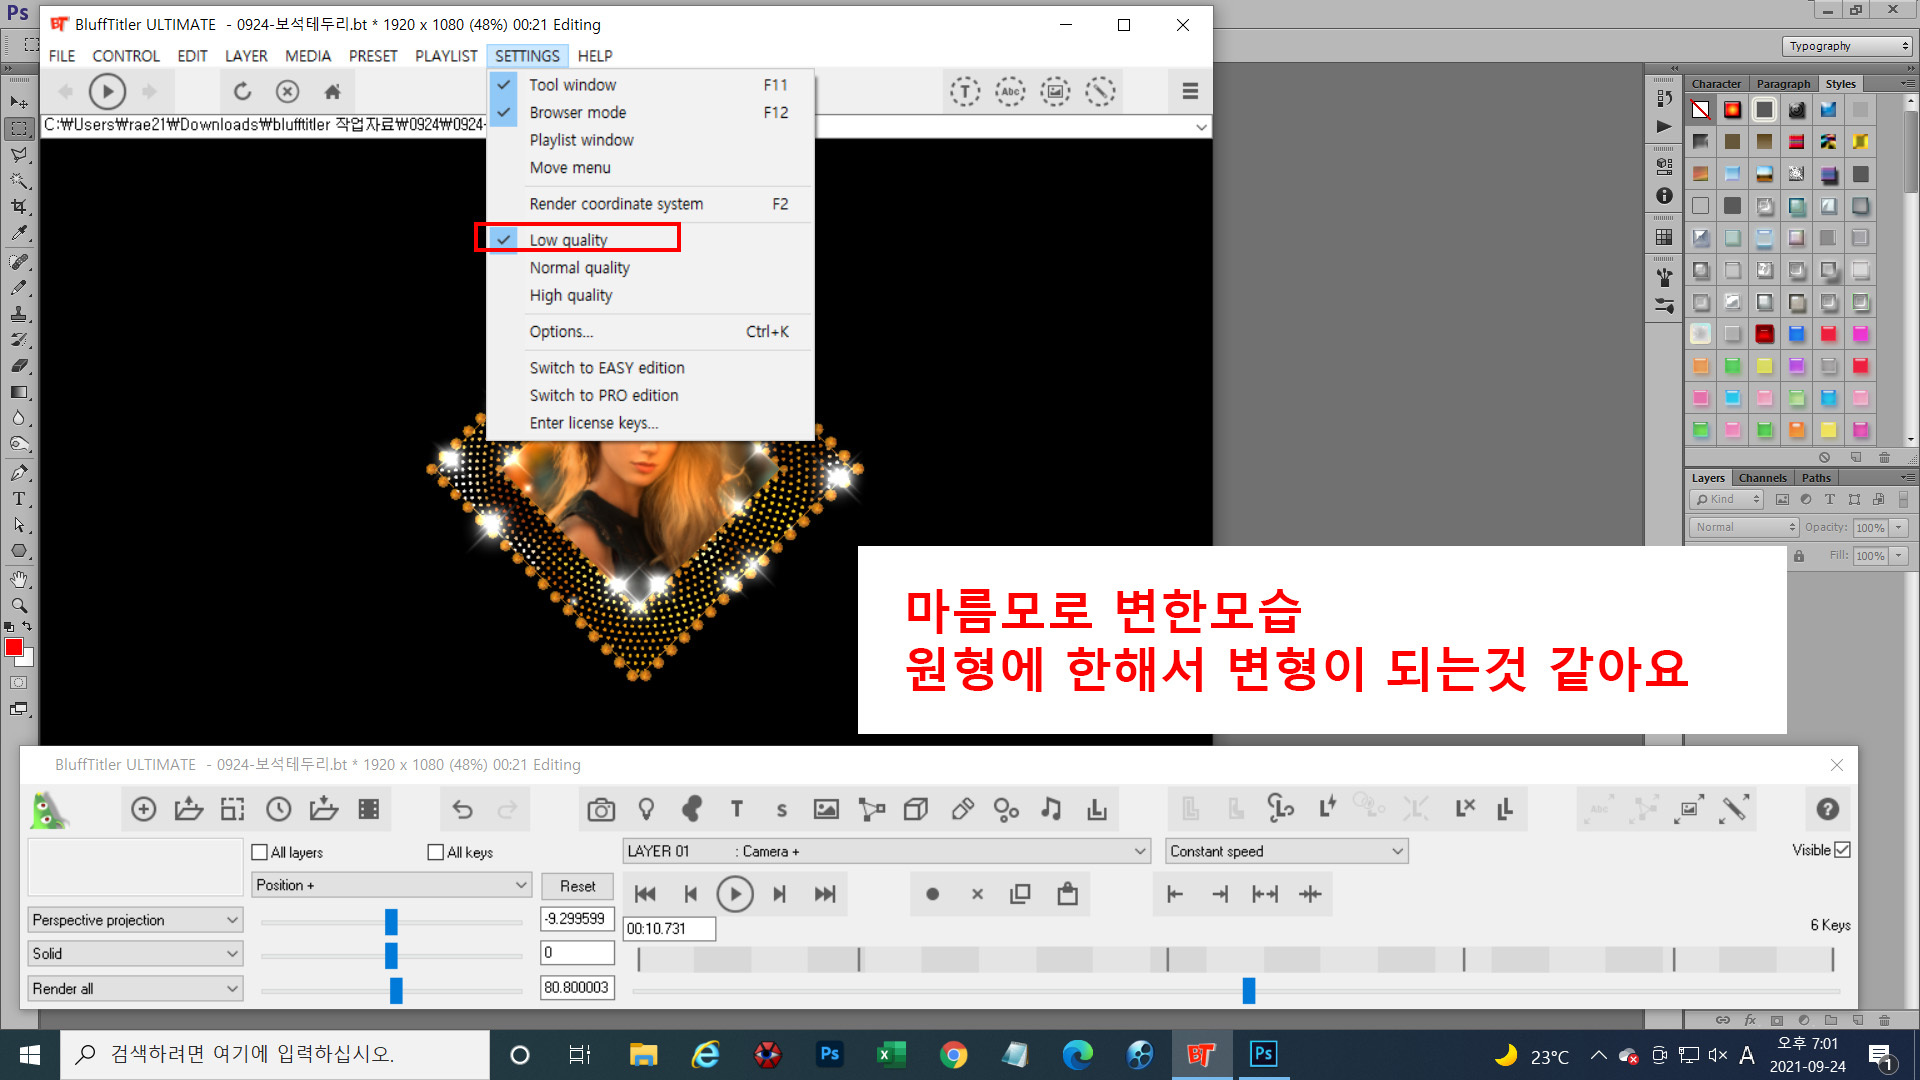Open the PLAYLIST menu
1920x1080 pixels.
point(446,56)
